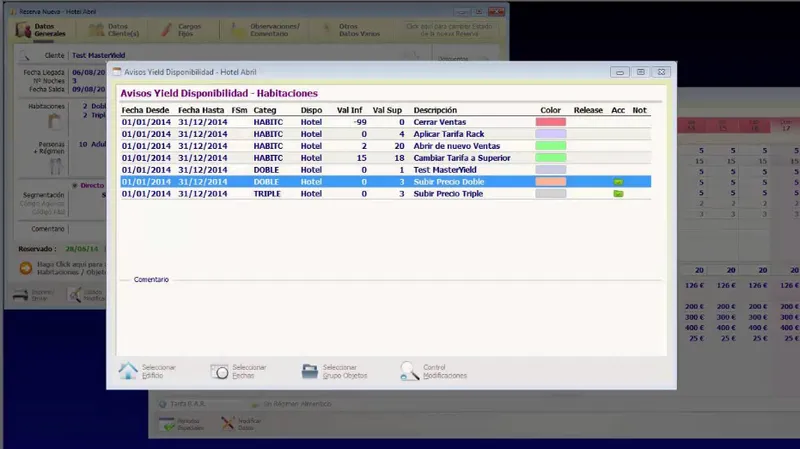
Task: Open Control Modificaciones magnifier icon
Action: [410, 371]
